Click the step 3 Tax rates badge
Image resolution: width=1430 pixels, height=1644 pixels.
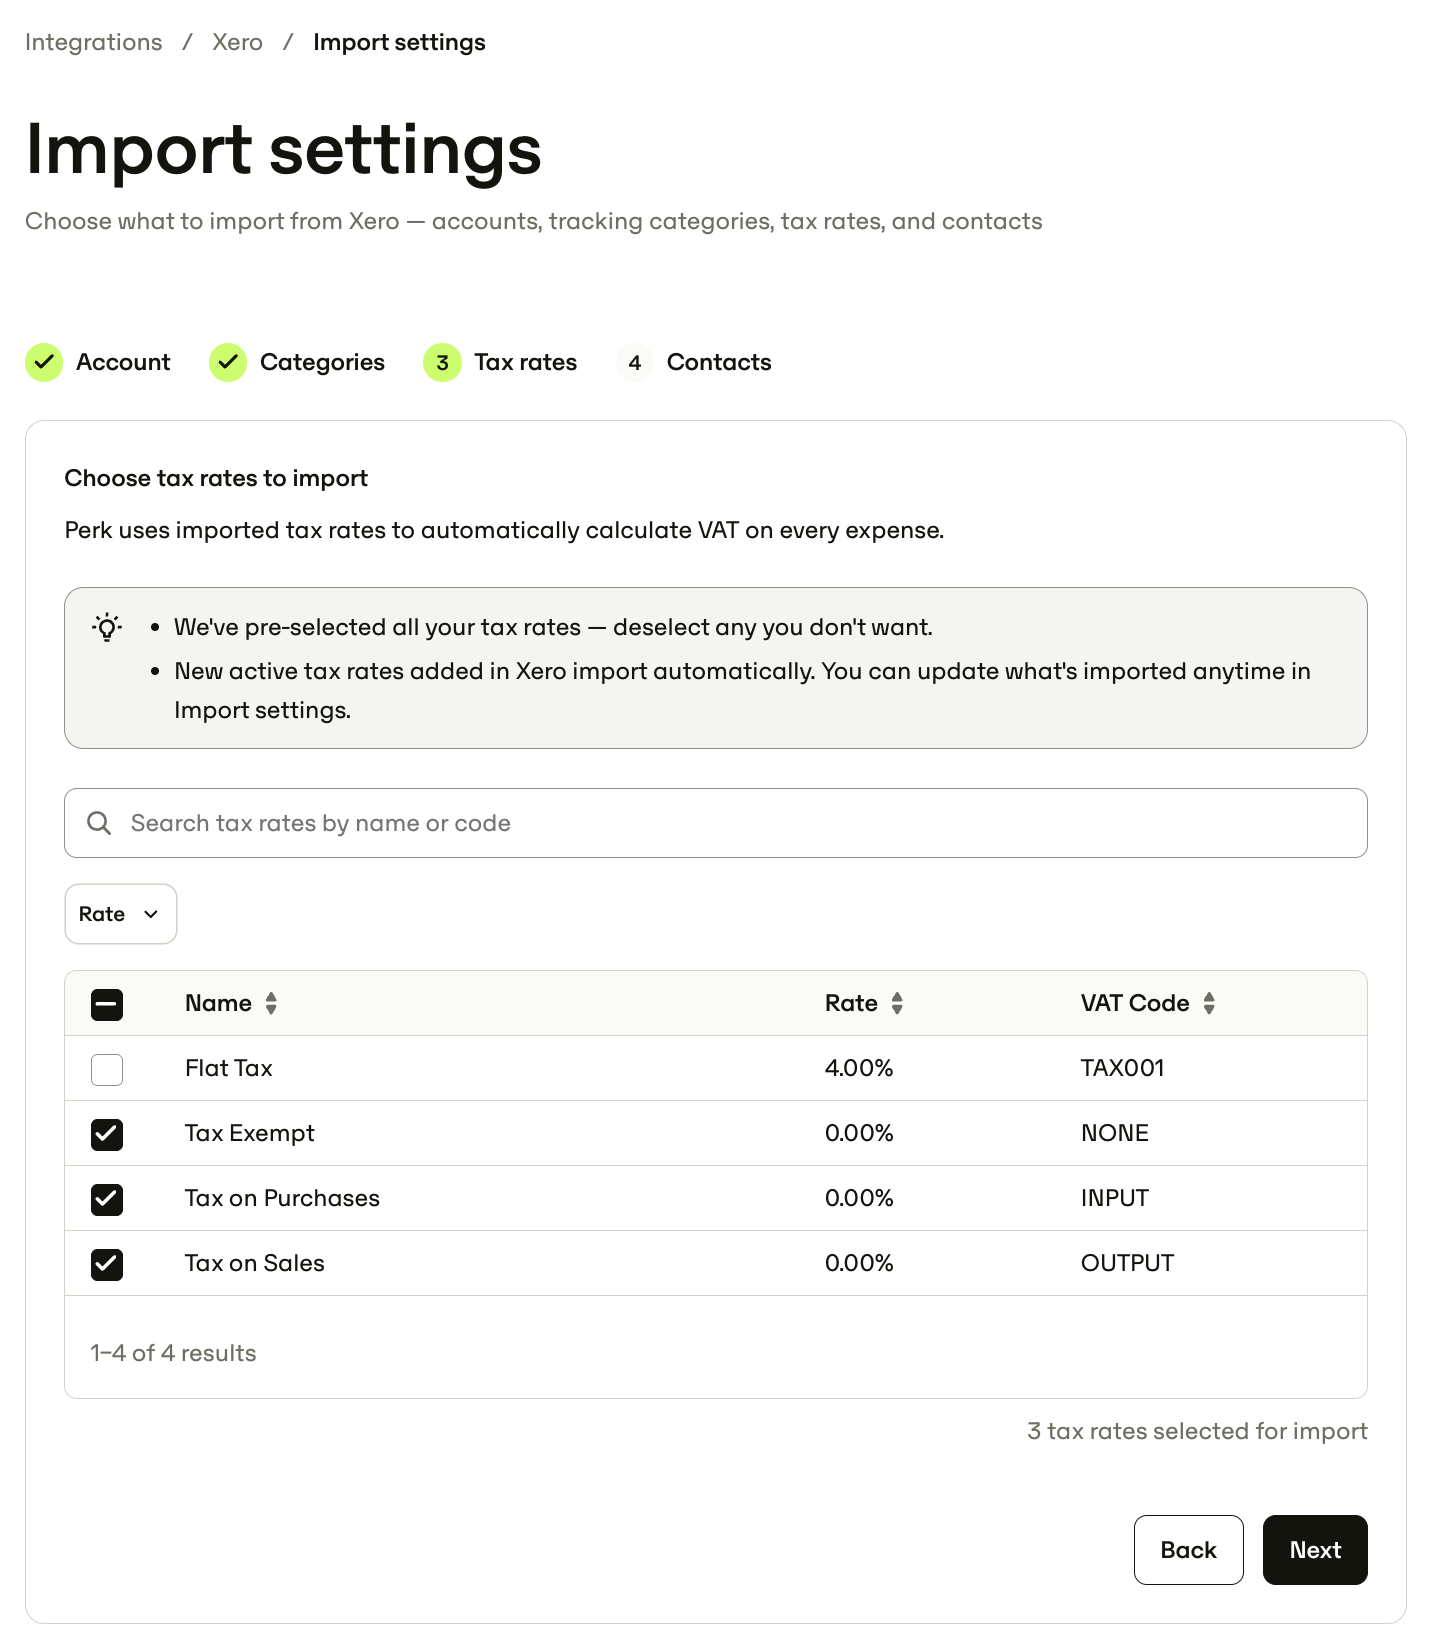[442, 362]
